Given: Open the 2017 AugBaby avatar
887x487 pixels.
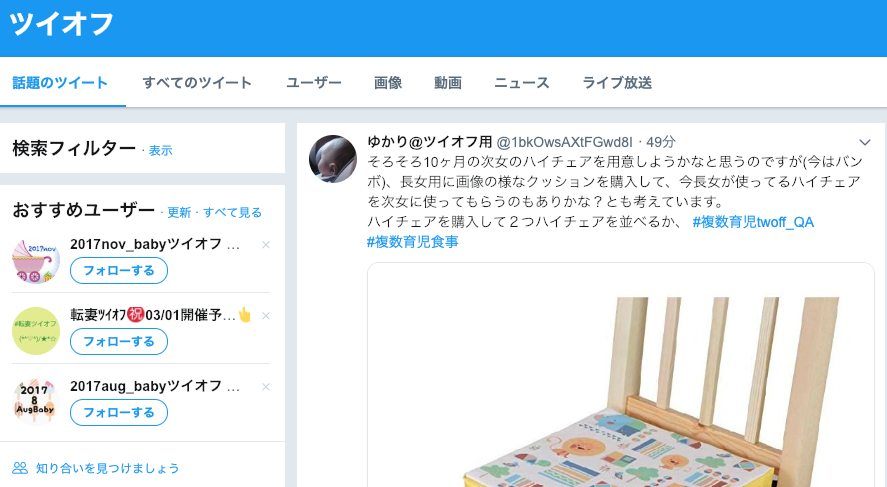Looking at the screenshot, I should pyautogui.click(x=36, y=402).
